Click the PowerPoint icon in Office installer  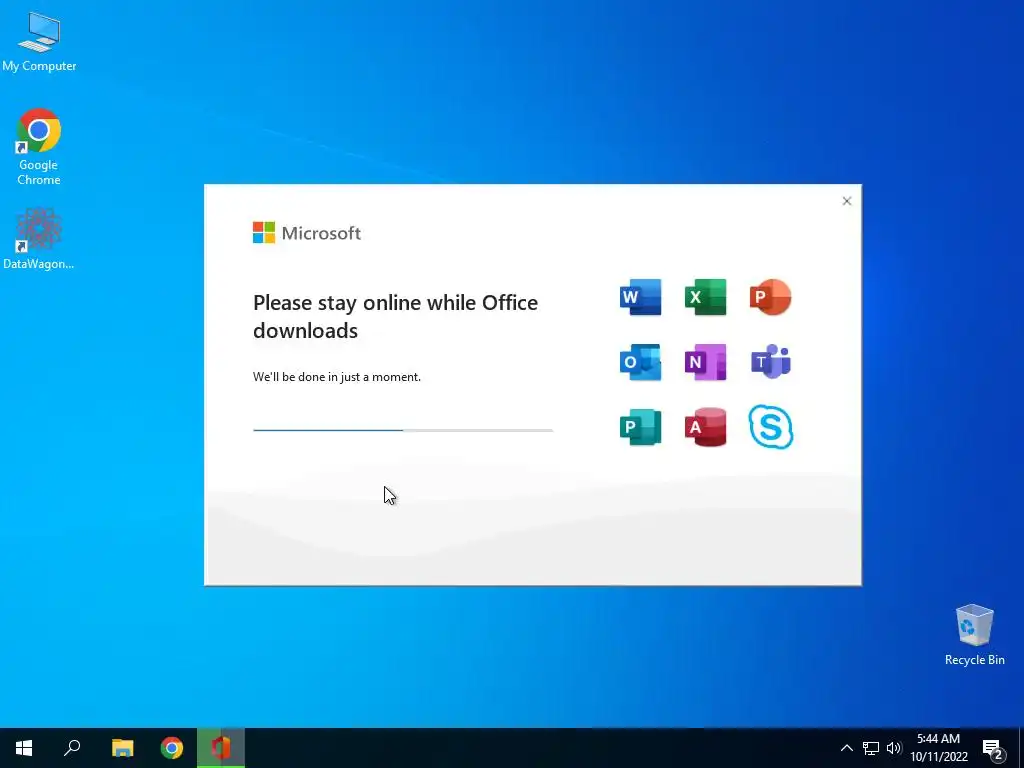point(771,297)
